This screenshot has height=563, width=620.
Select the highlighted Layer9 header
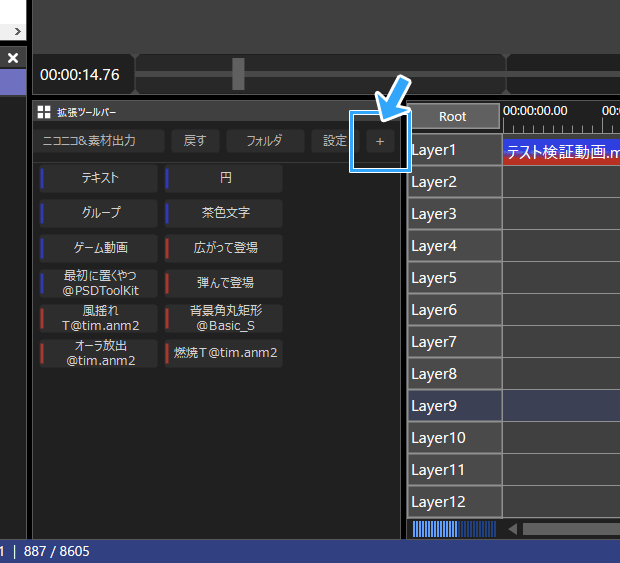pos(455,406)
